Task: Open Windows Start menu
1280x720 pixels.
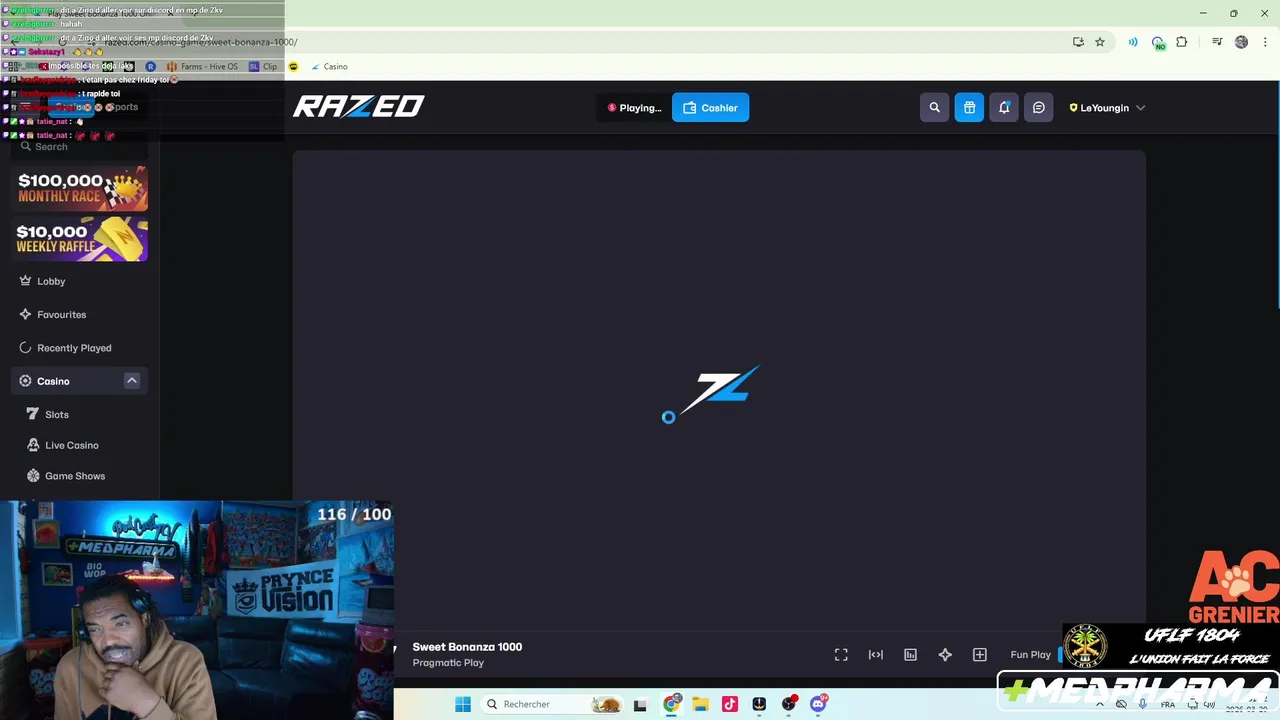Action: (462, 704)
